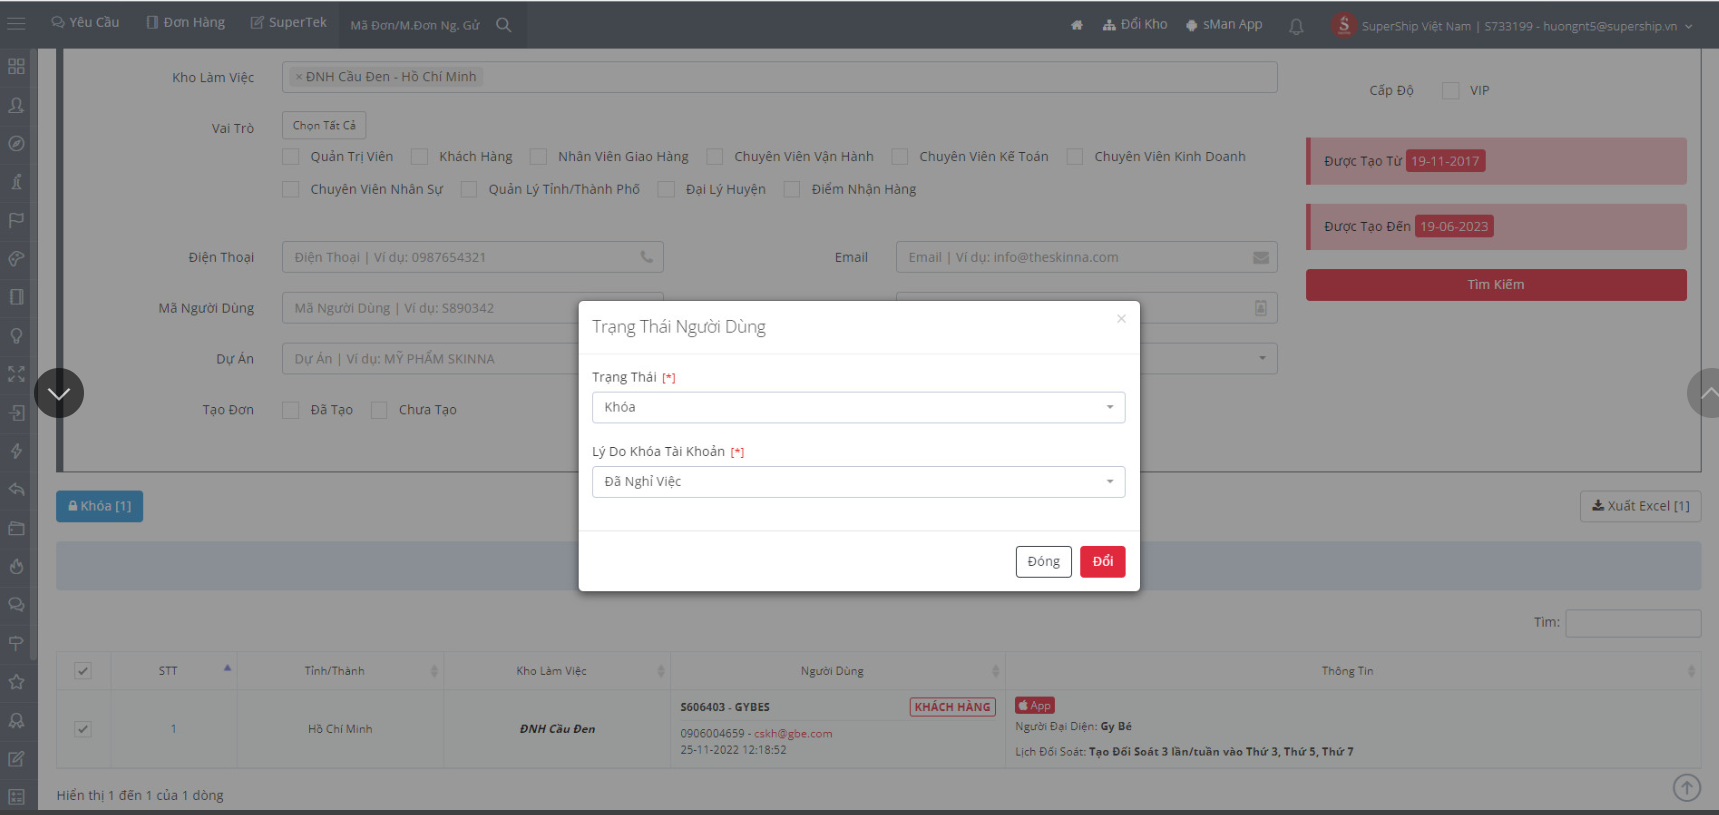
Task: Open notifications bell icon
Action: coord(1296,26)
